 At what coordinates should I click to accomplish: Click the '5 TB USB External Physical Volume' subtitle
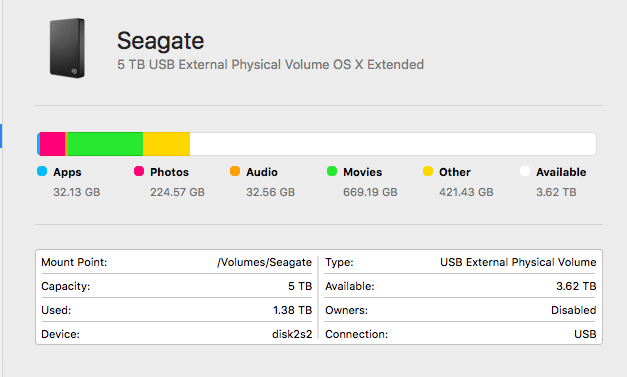click(270, 64)
